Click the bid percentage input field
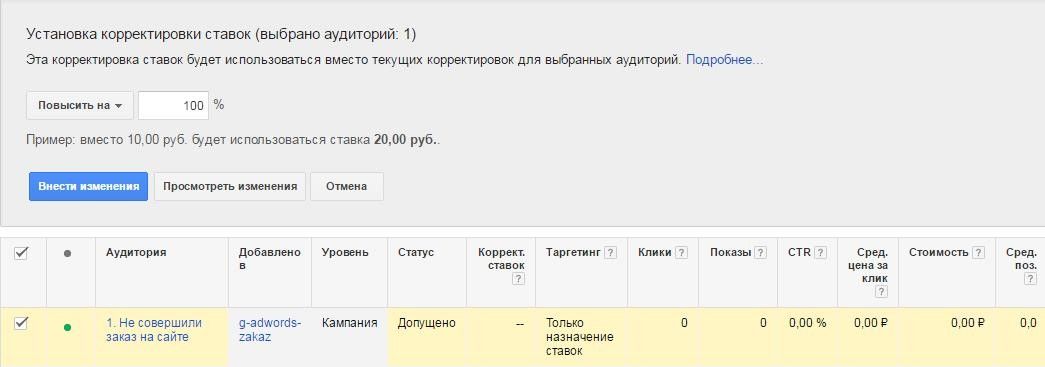This screenshot has height=367, width=1045. [x=173, y=105]
